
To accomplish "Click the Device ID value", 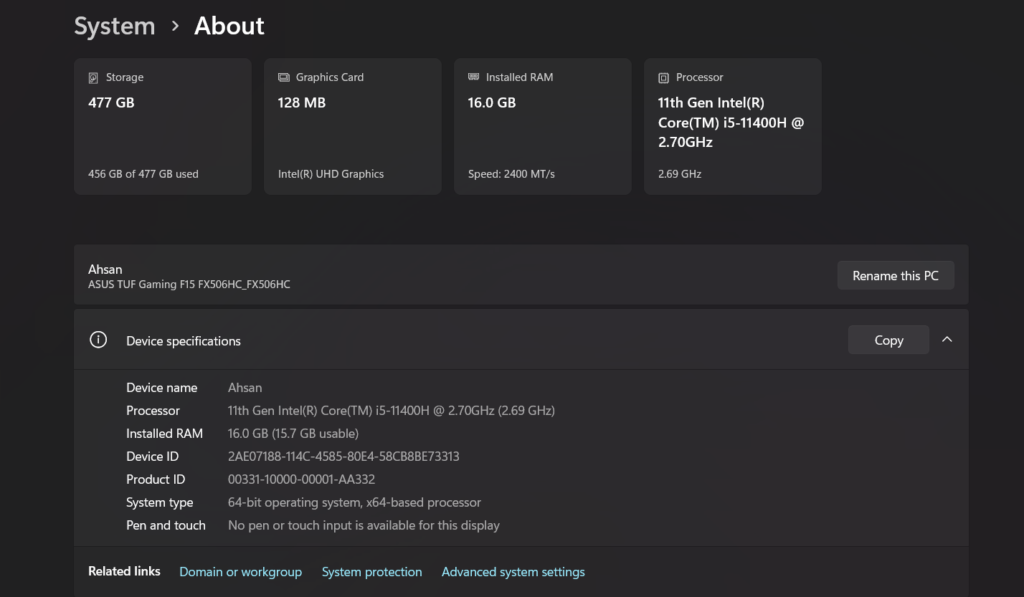I will tap(343, 457).
